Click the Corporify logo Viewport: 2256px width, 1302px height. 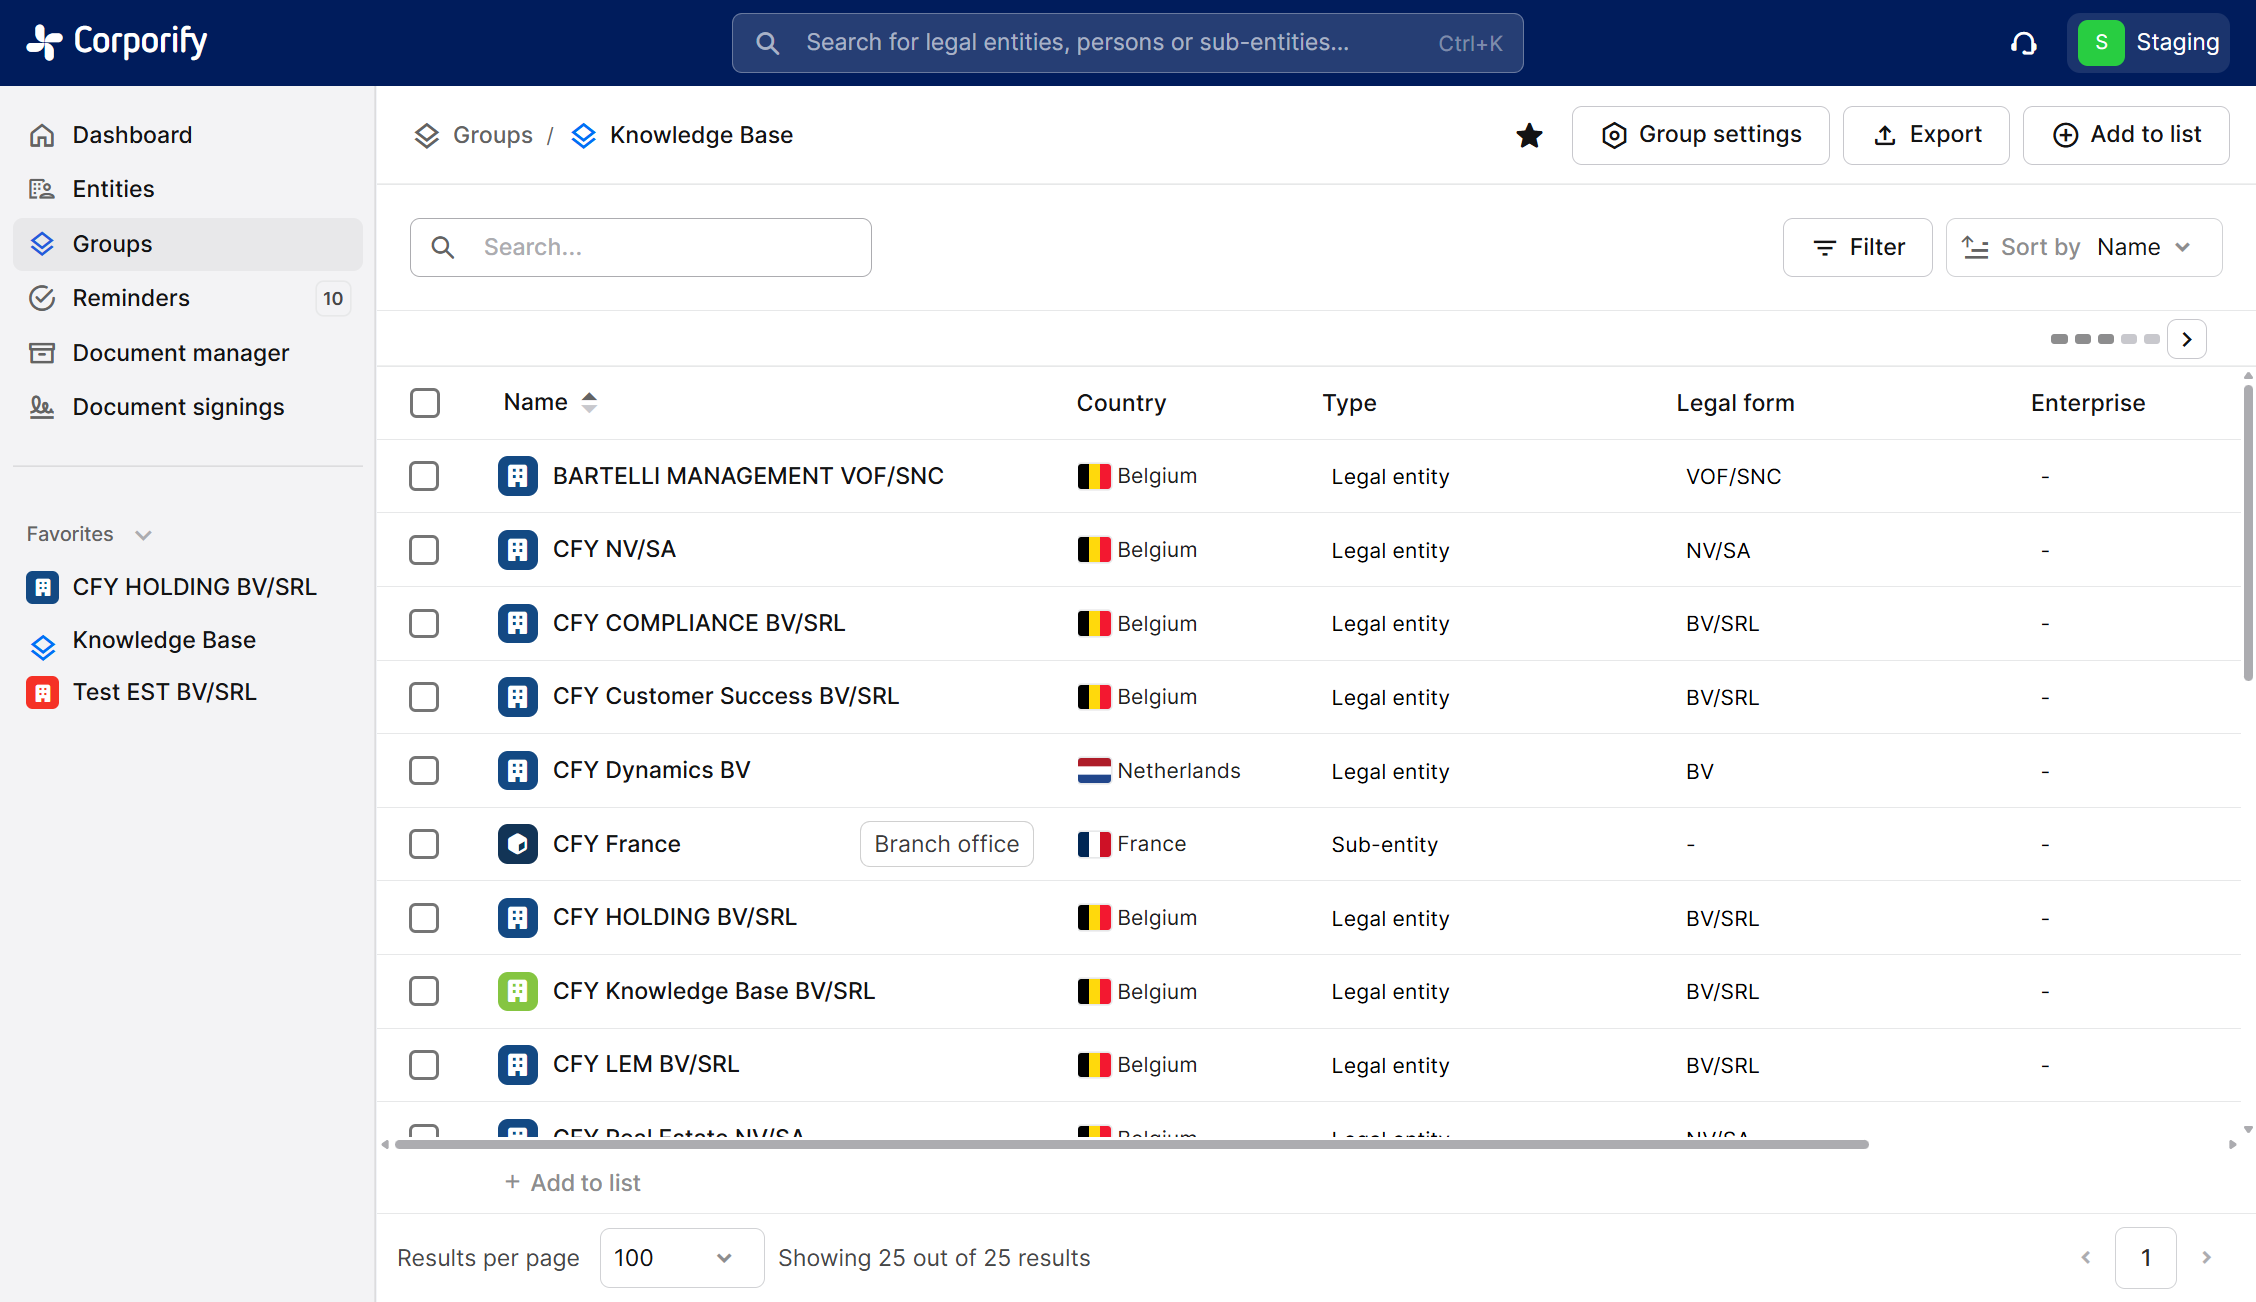(x=117, y=42)
